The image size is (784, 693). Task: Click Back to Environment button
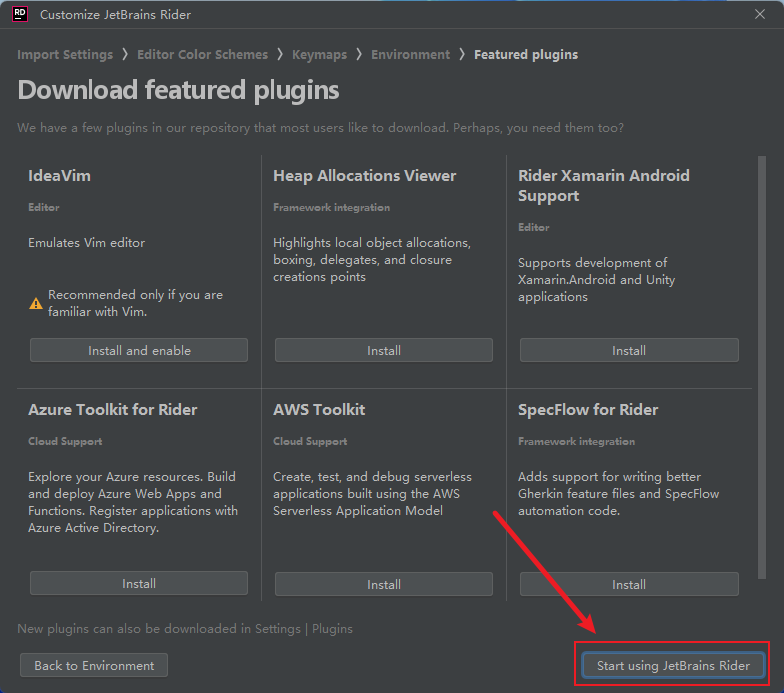(94, 666)
